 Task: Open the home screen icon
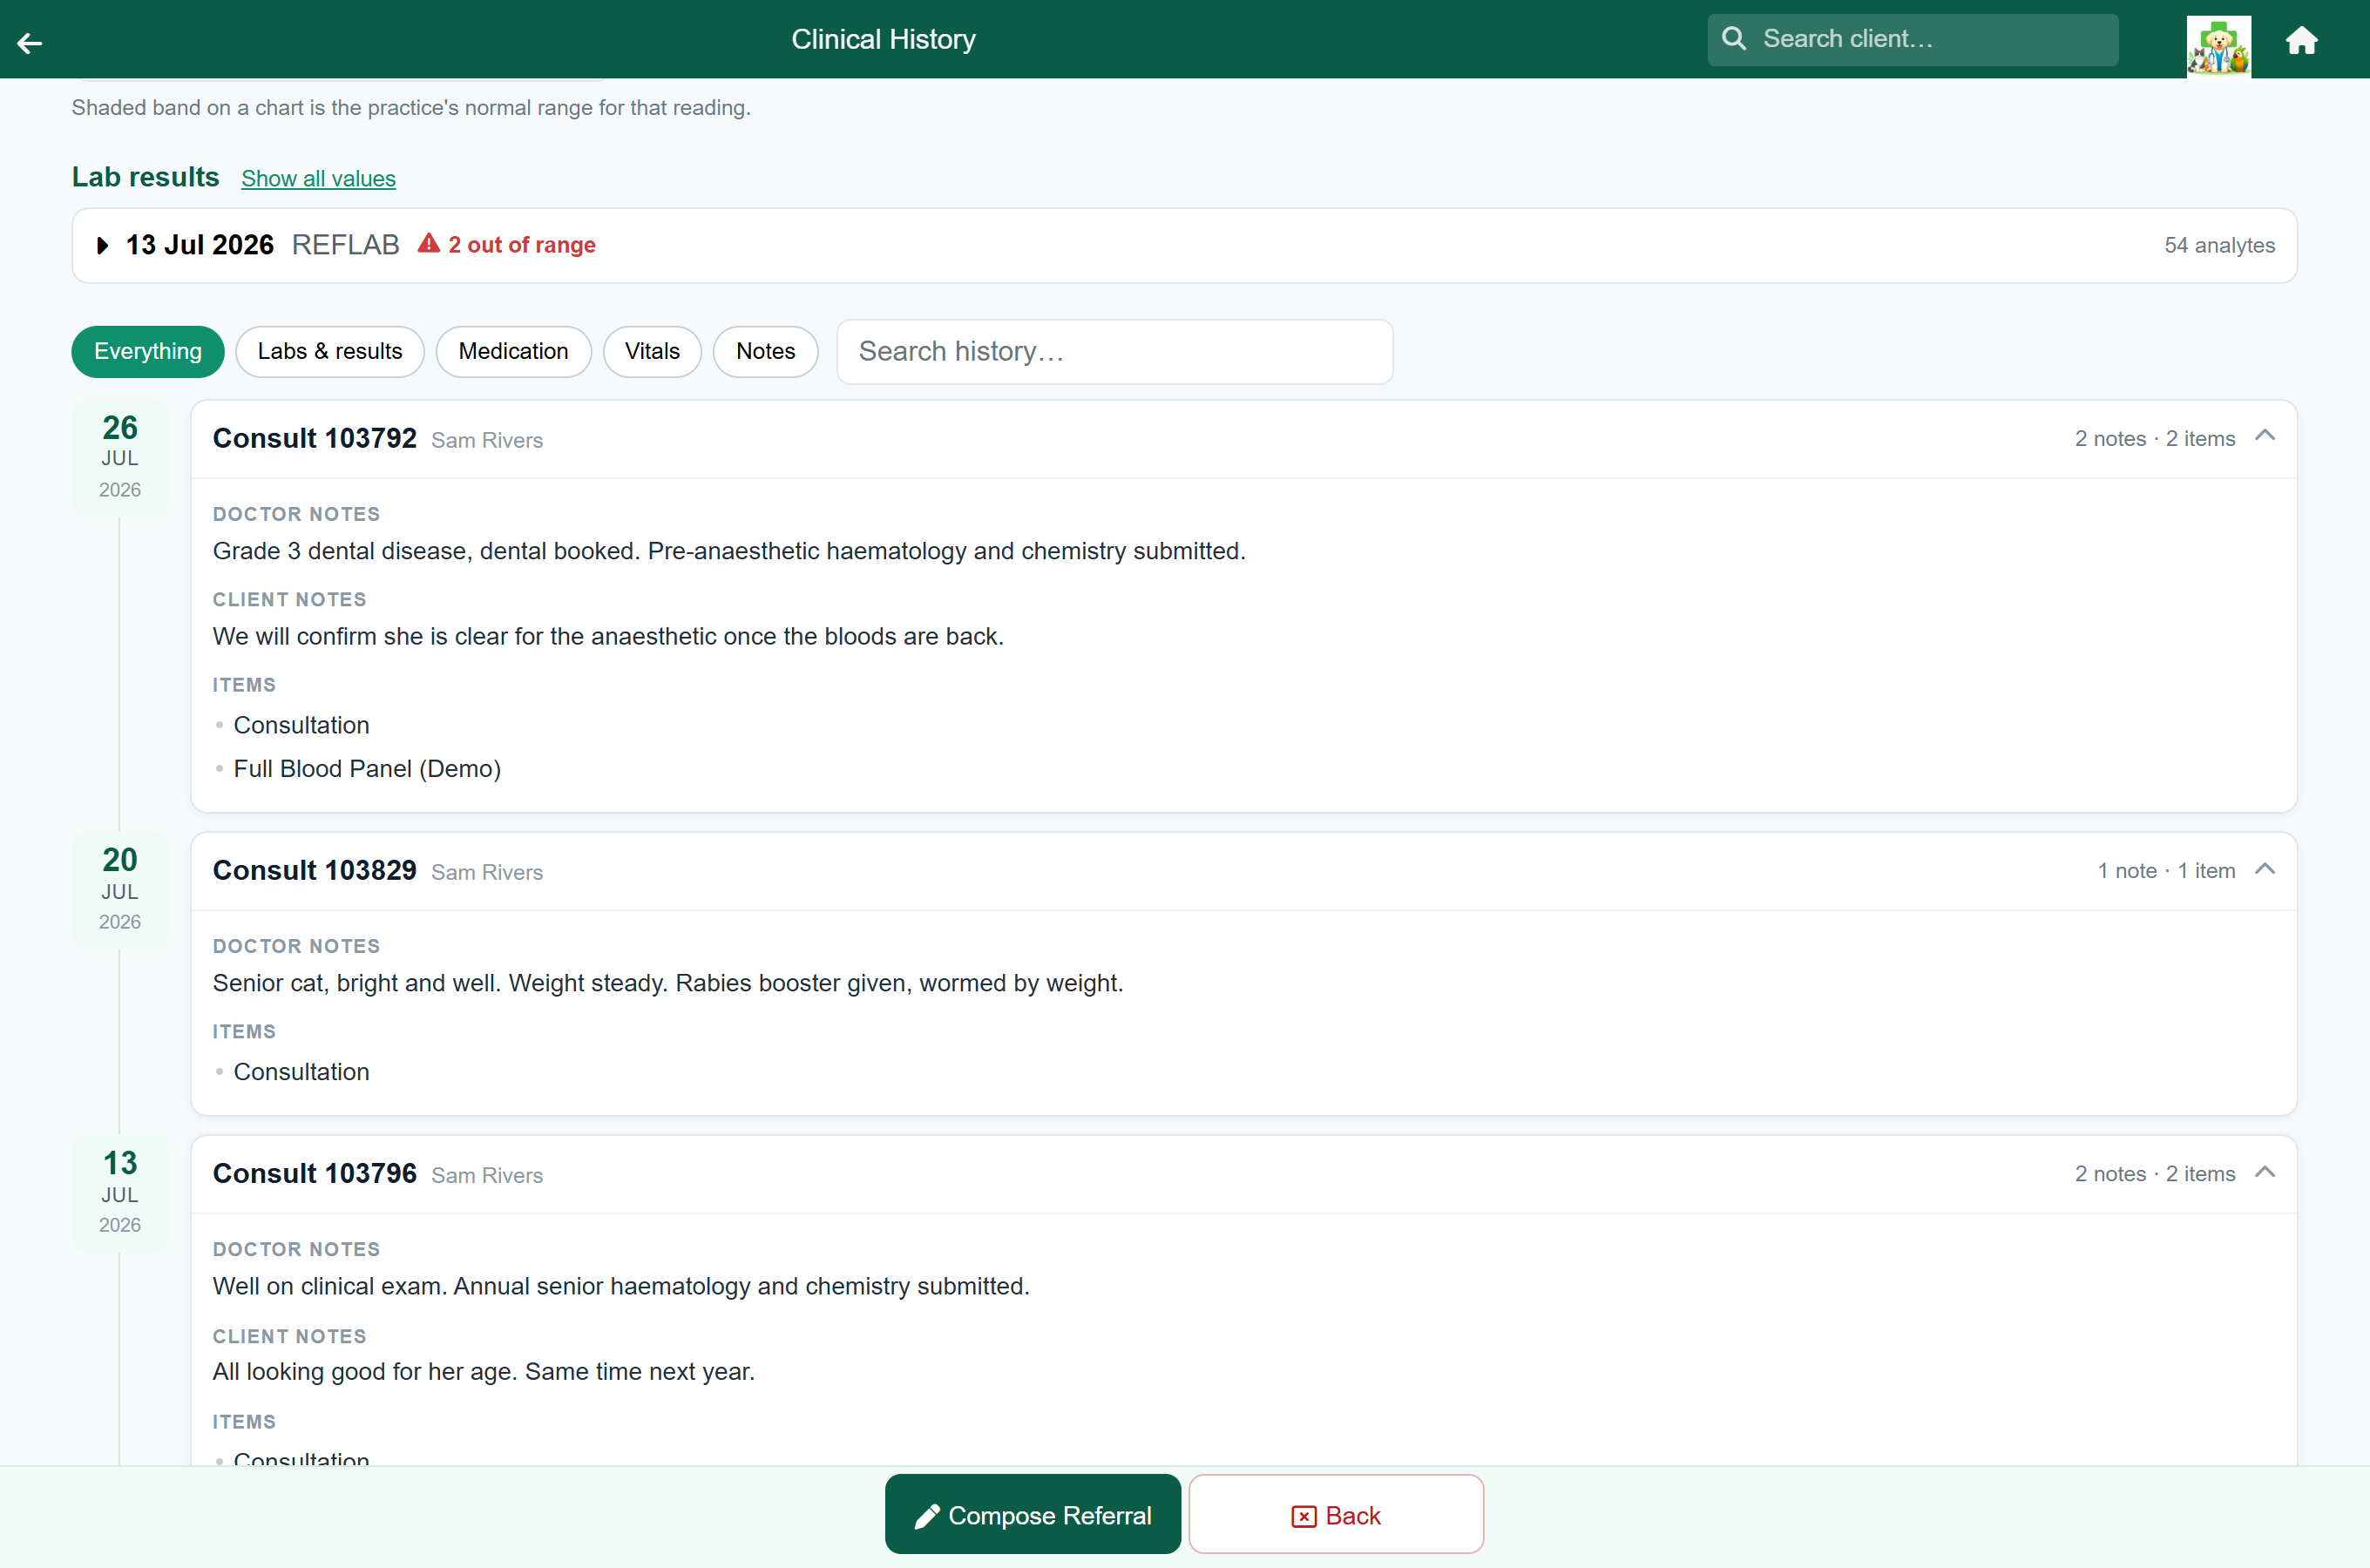[2302, 40]
